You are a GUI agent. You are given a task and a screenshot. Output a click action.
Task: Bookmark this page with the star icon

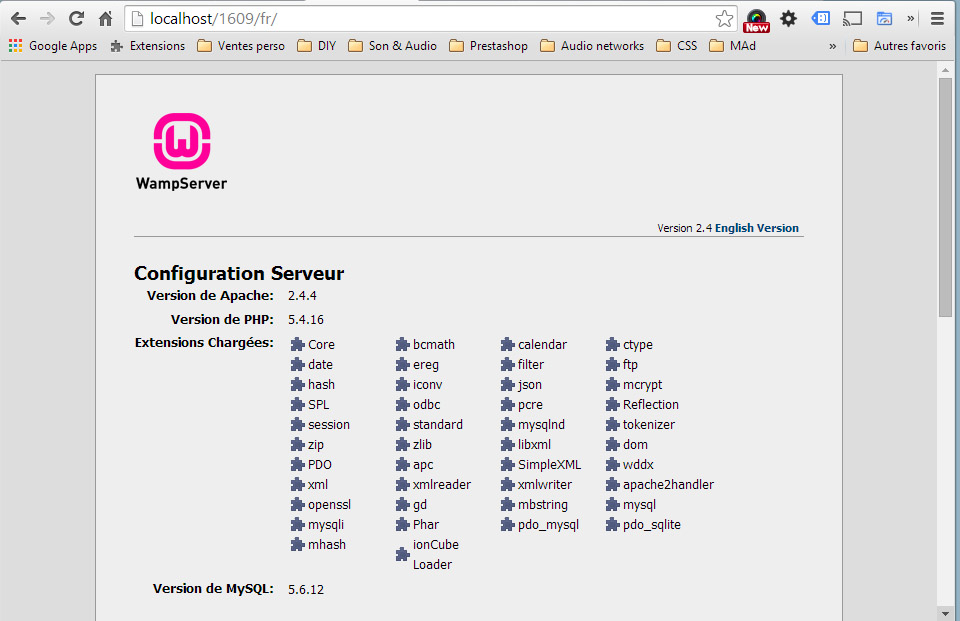tap(724, 19)
